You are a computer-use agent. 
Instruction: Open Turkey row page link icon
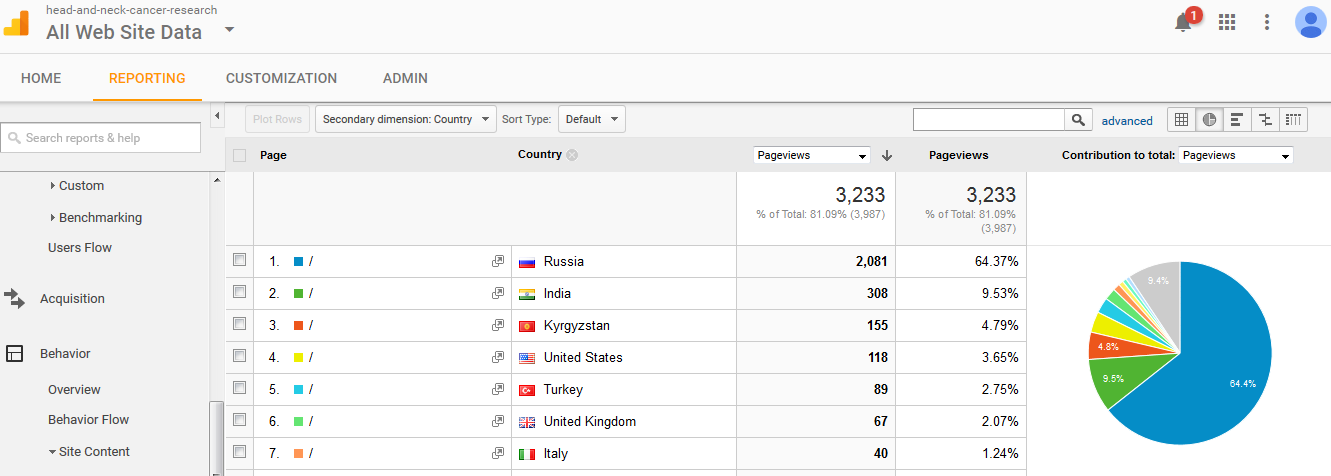[497, 390]
